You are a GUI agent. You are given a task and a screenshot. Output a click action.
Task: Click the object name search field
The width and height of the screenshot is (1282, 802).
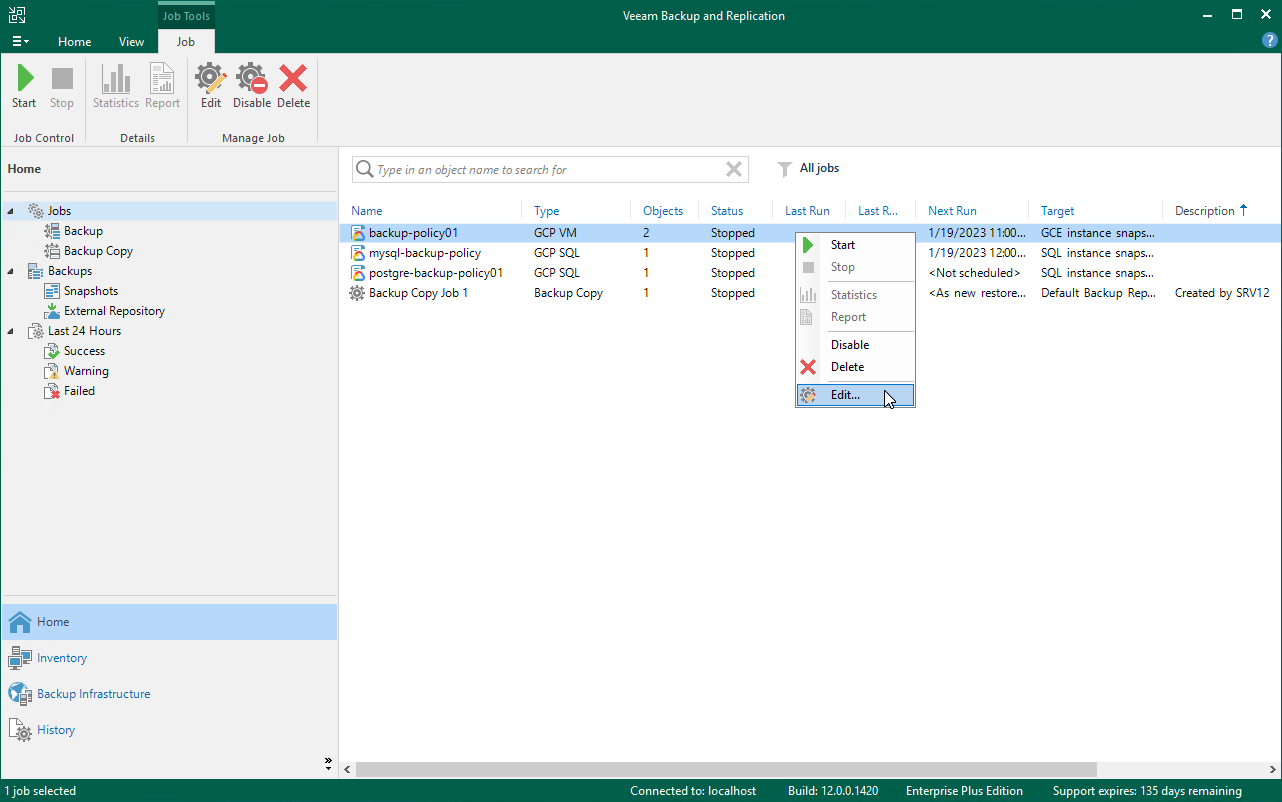tap(549, 170)
